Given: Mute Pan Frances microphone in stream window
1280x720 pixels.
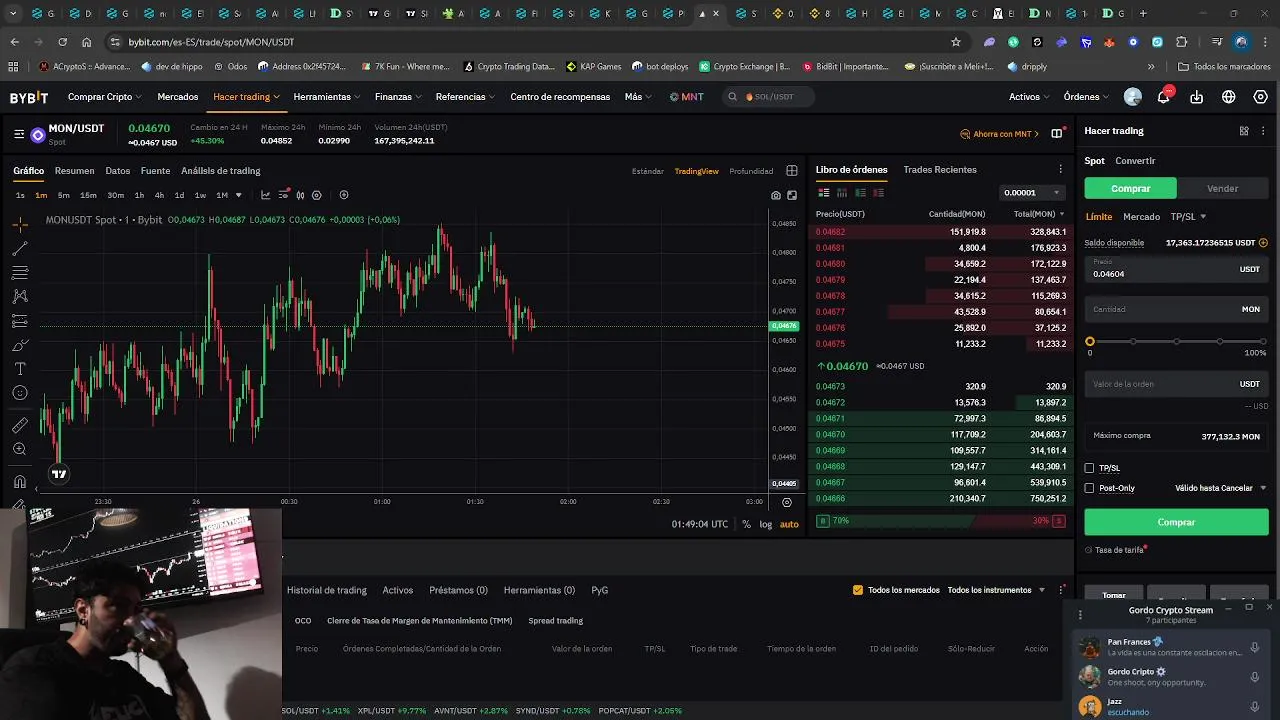Looking at the screenshot, I should click(x=1255, y=647).
